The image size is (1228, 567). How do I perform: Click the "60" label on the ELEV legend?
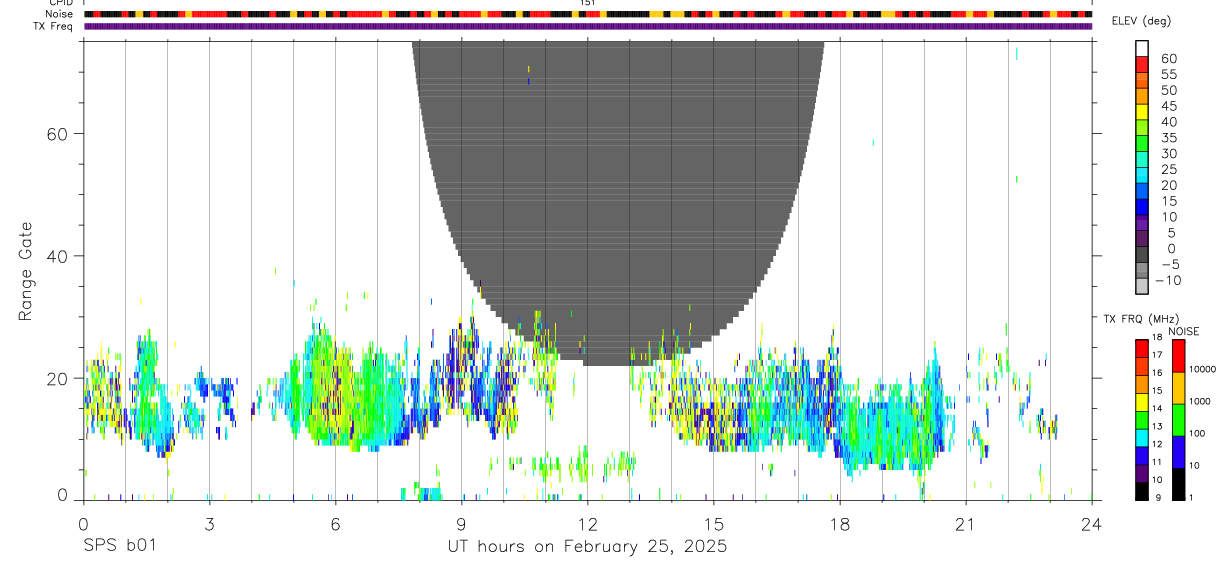tap(1167, 58)
